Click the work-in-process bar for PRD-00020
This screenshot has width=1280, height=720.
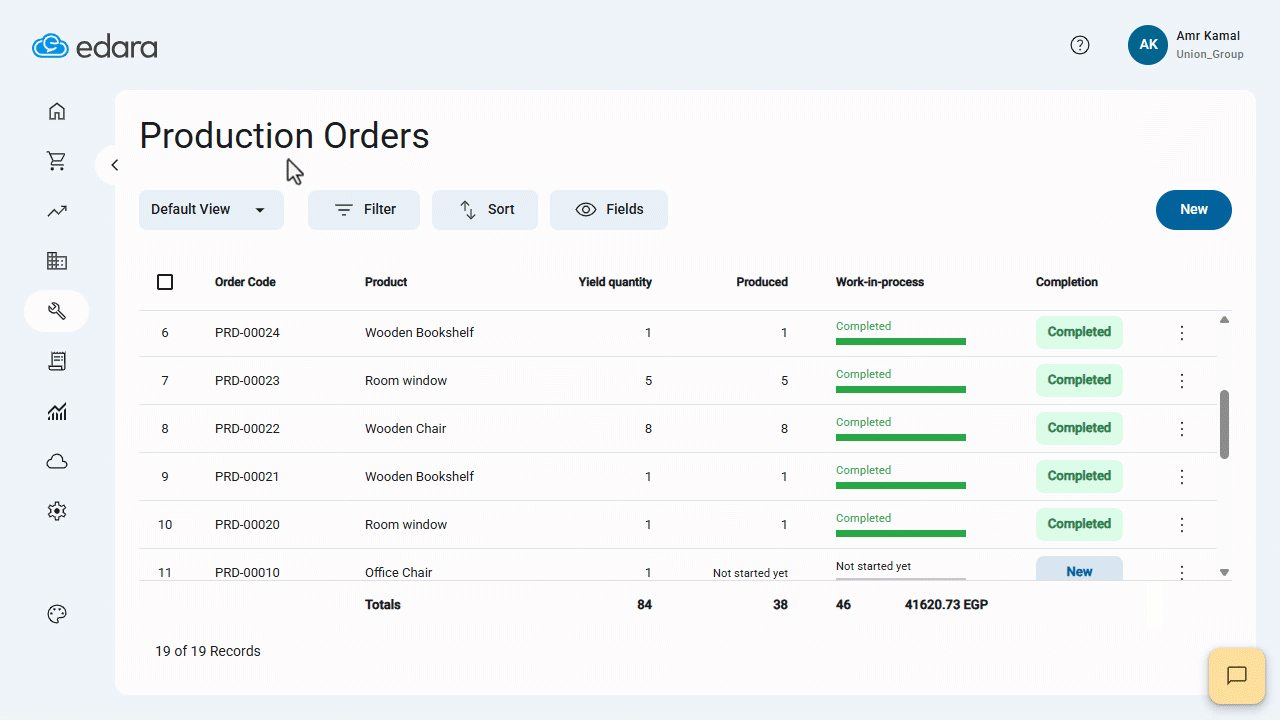[901, 534]
